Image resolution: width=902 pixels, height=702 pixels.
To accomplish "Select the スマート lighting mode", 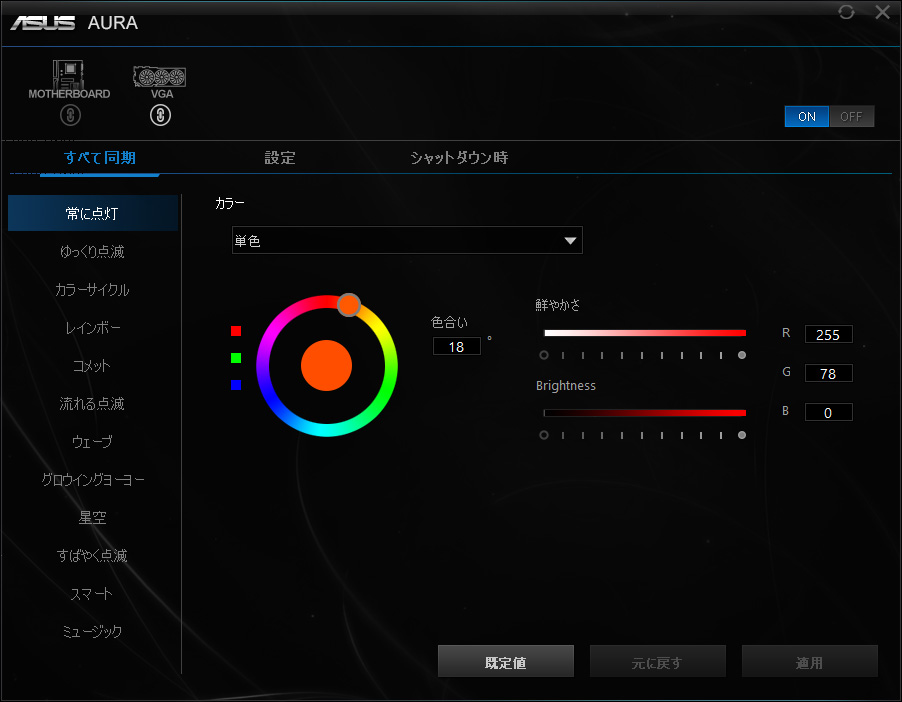I will click(93, 593).
